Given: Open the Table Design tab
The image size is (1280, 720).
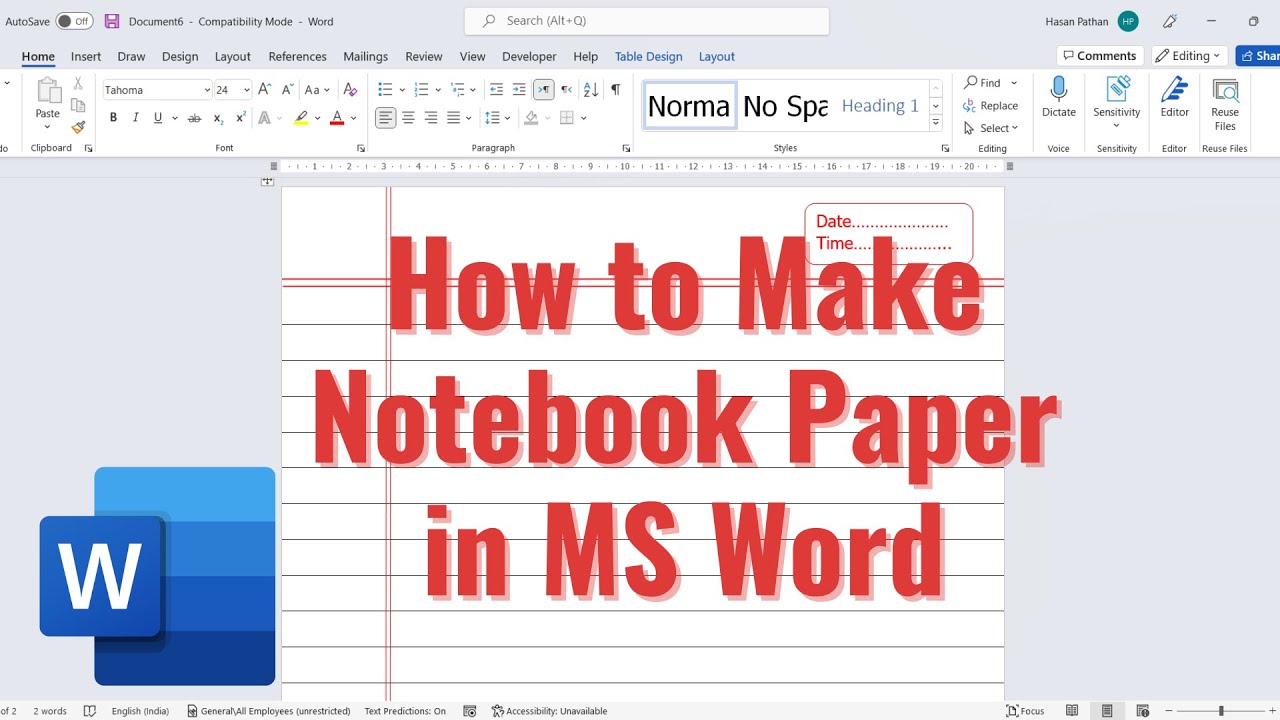Looking at the screenshot, I should 648,57.
